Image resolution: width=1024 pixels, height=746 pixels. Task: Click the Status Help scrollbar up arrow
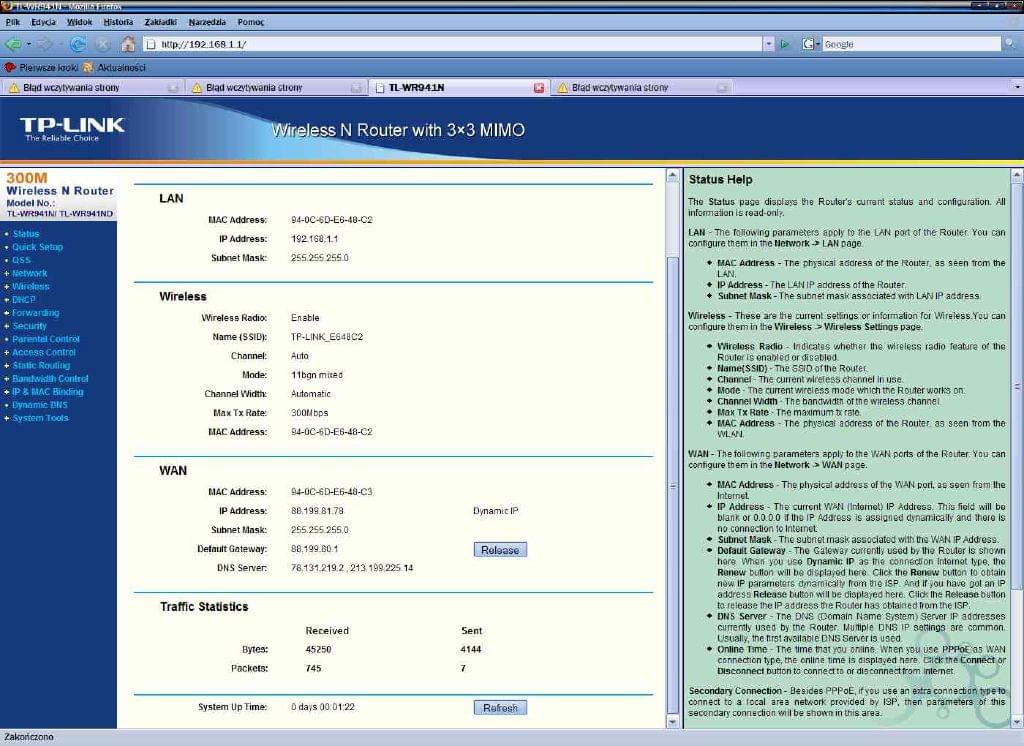tap(1017, 176)
